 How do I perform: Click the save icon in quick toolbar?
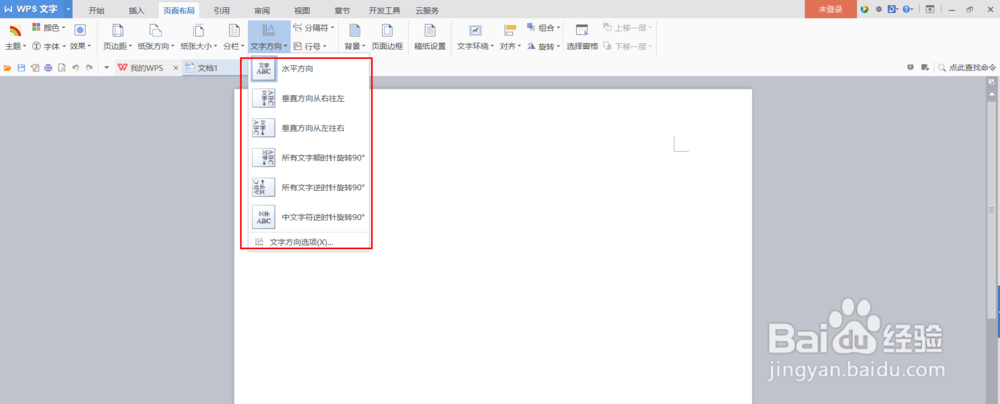point(21,68)
